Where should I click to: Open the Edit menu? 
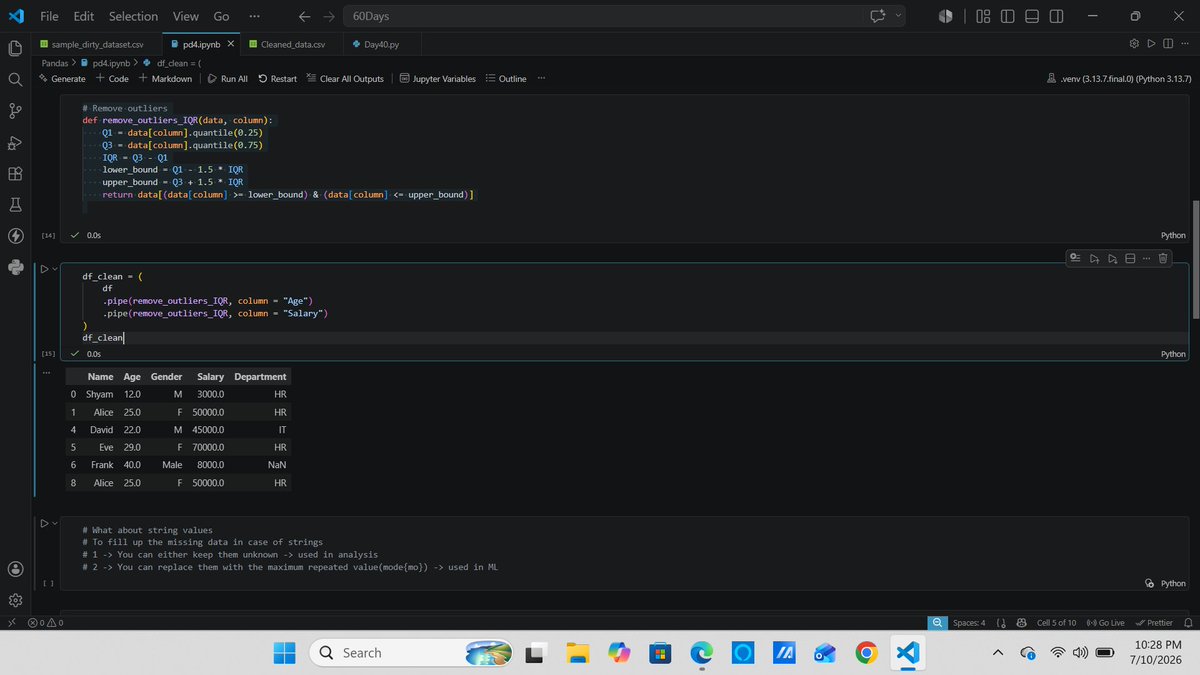[x=84, y=16]
